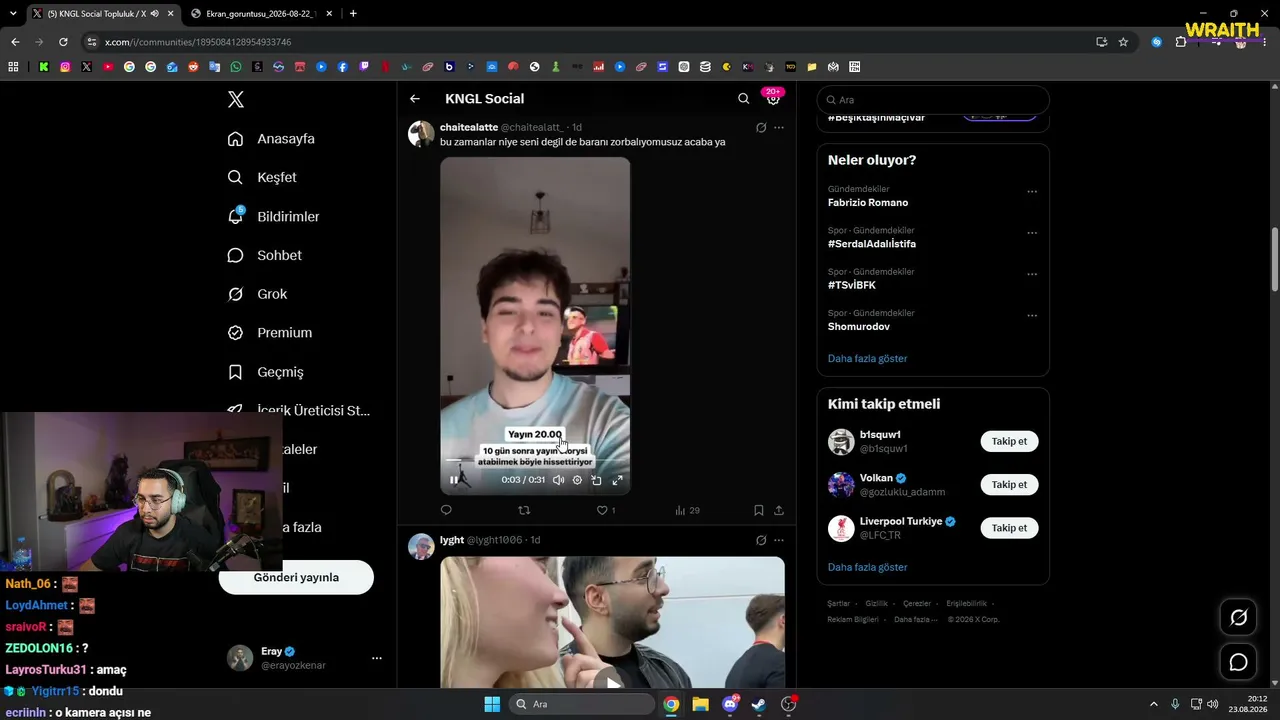Screen dimensions: 1280x720
Task: Open the Twitch bookmark in bookmarks bar
Action: [364, 67]
